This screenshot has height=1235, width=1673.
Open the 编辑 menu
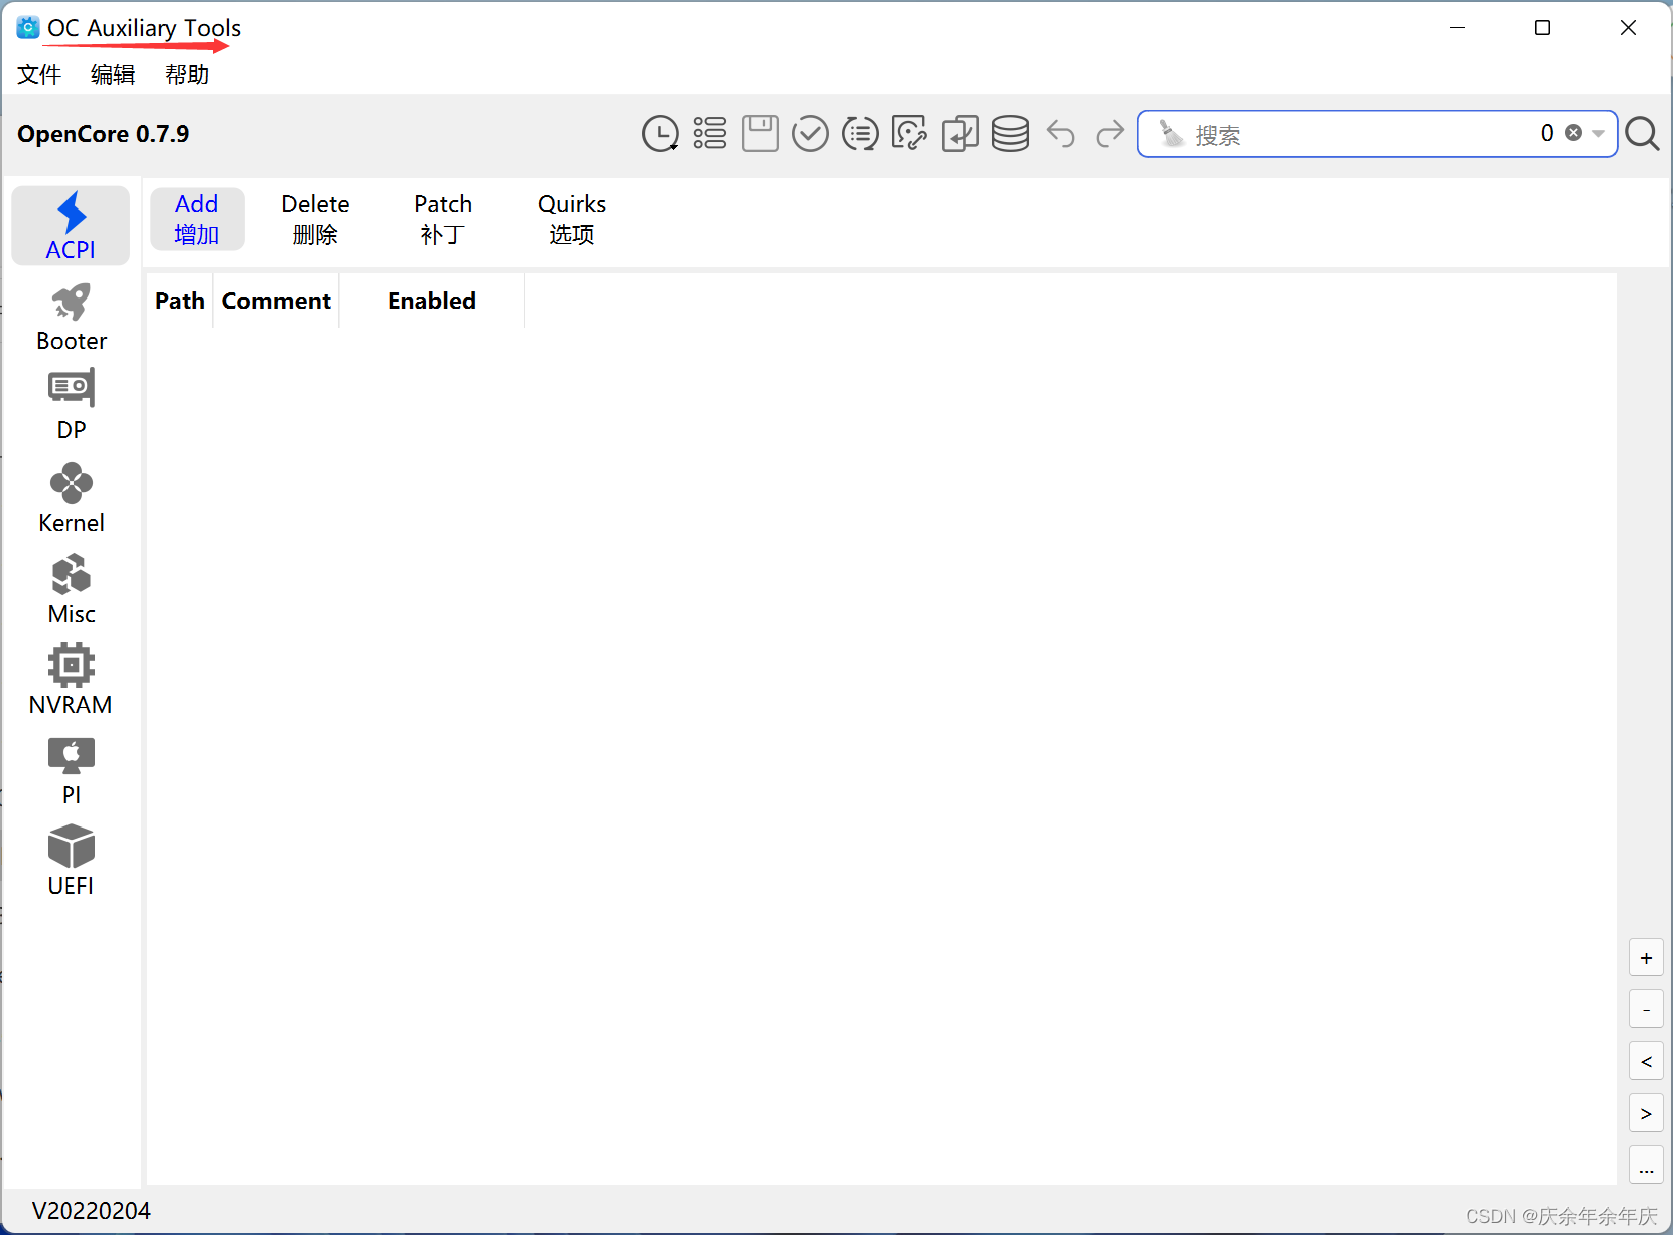coord(113,75)
